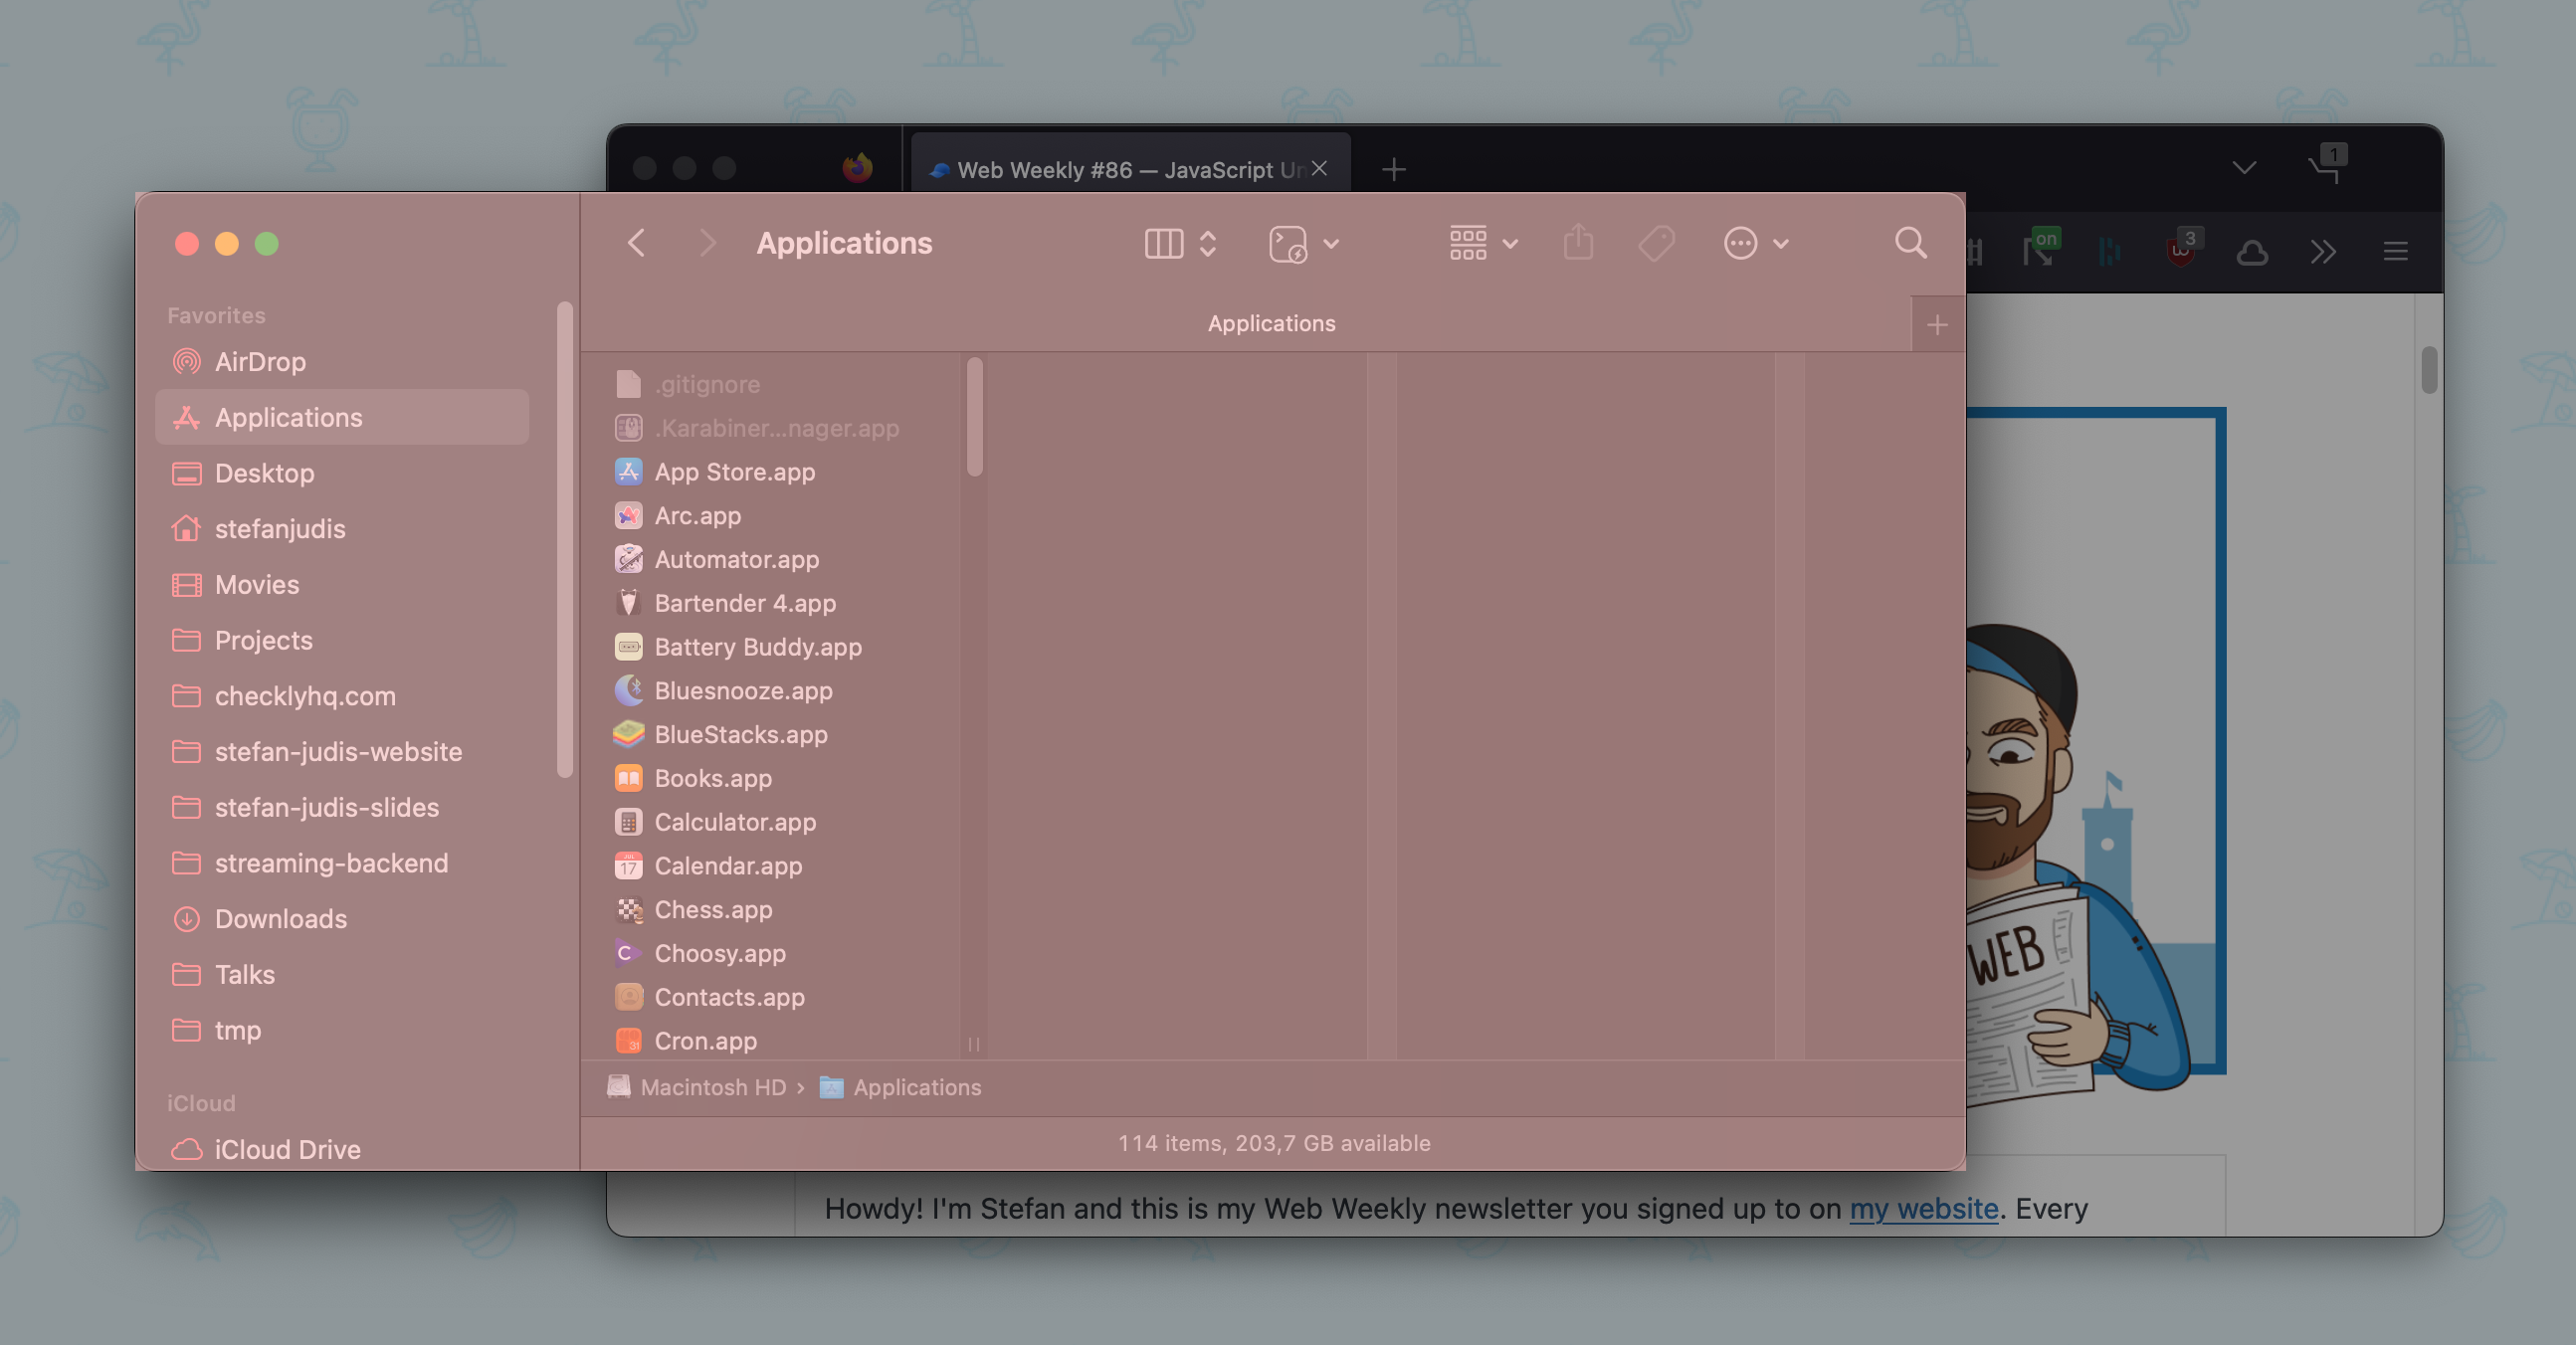
Task: Open stefanjudis home folder in sidebar
Action: (341, 528)
